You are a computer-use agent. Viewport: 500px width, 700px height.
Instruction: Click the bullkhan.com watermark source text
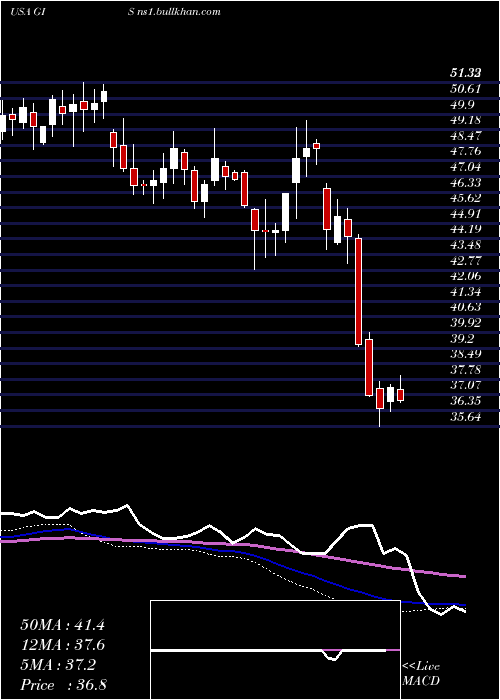(174, 12)
